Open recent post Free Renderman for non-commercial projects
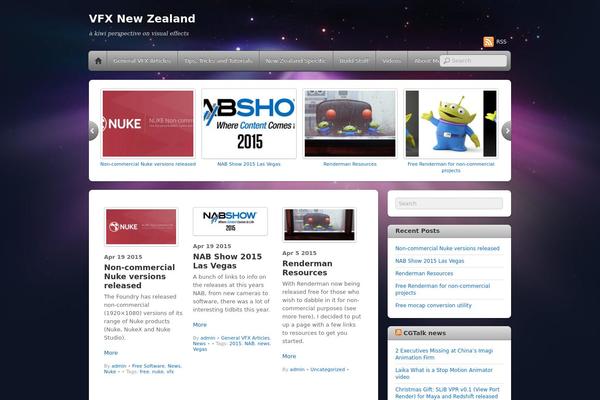Screen dimensions: 600x400 [x=442, y=289]
